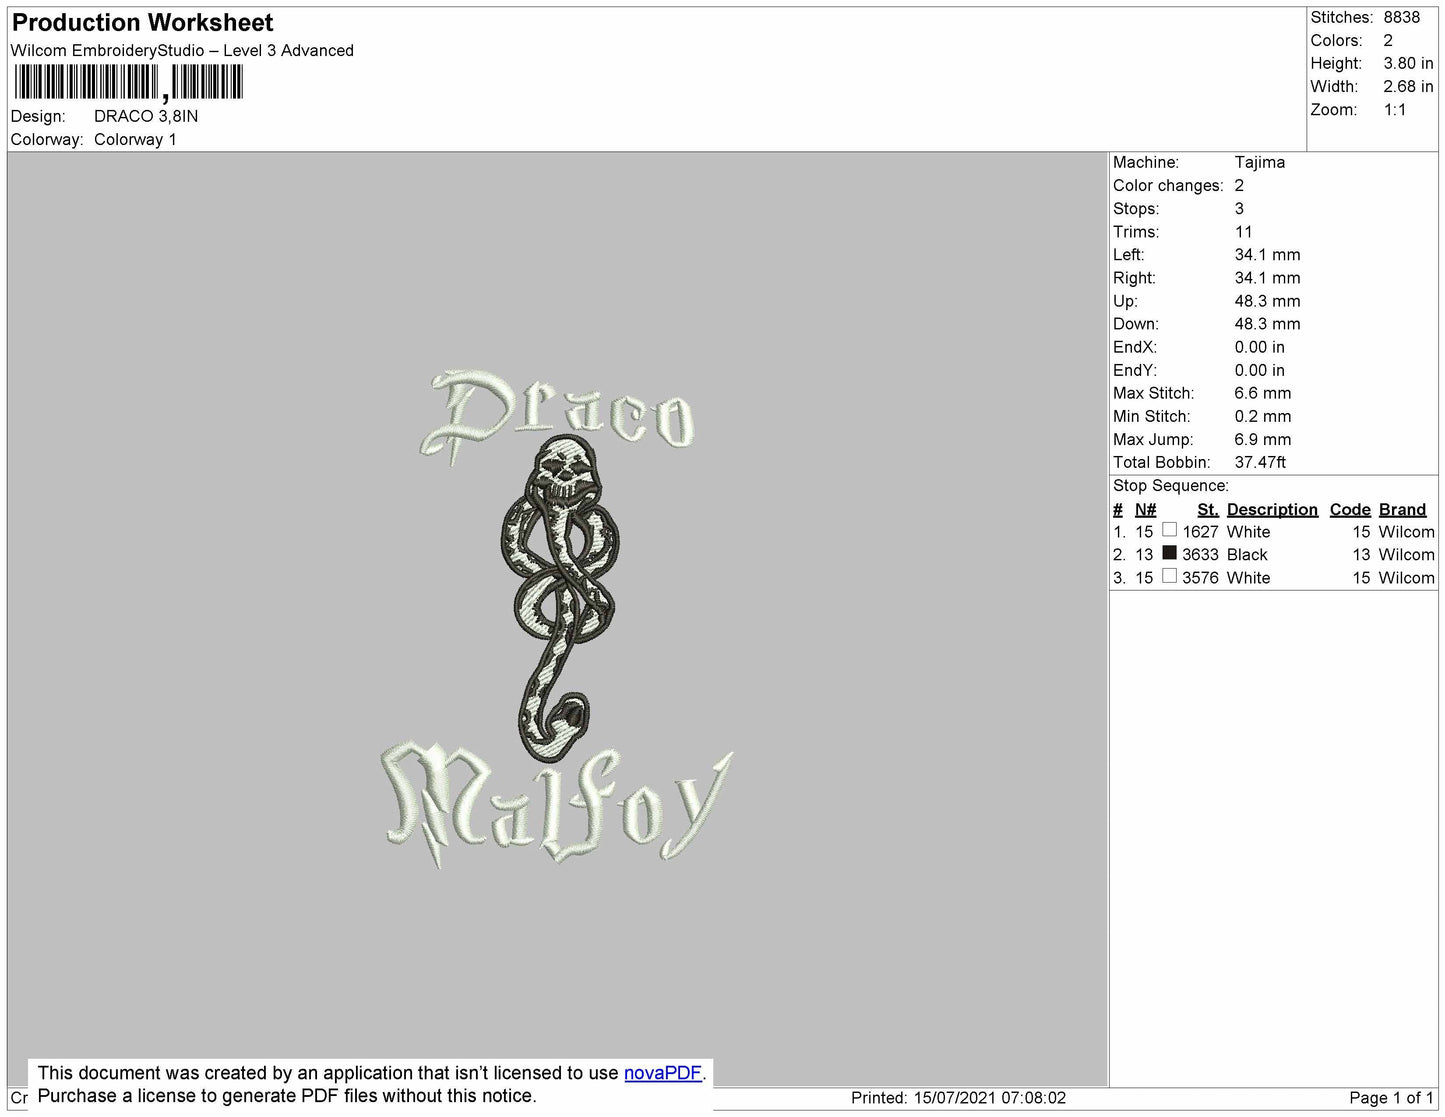Click the 'Total Bobbin:' label
This screenshot has height=1117, width=1445.
1162,462
